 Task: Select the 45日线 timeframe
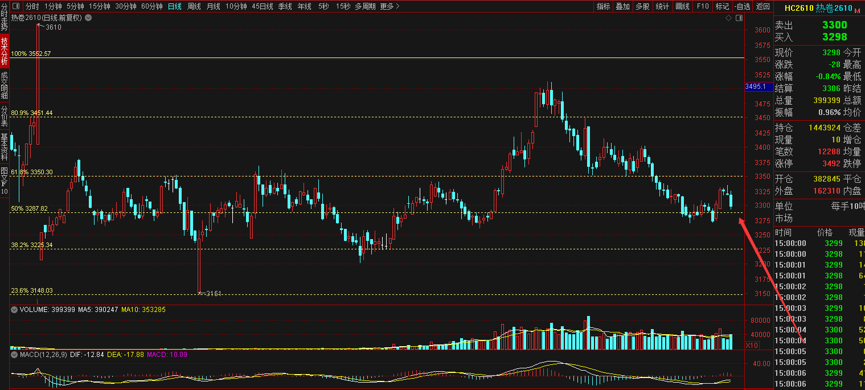(262, 7)
